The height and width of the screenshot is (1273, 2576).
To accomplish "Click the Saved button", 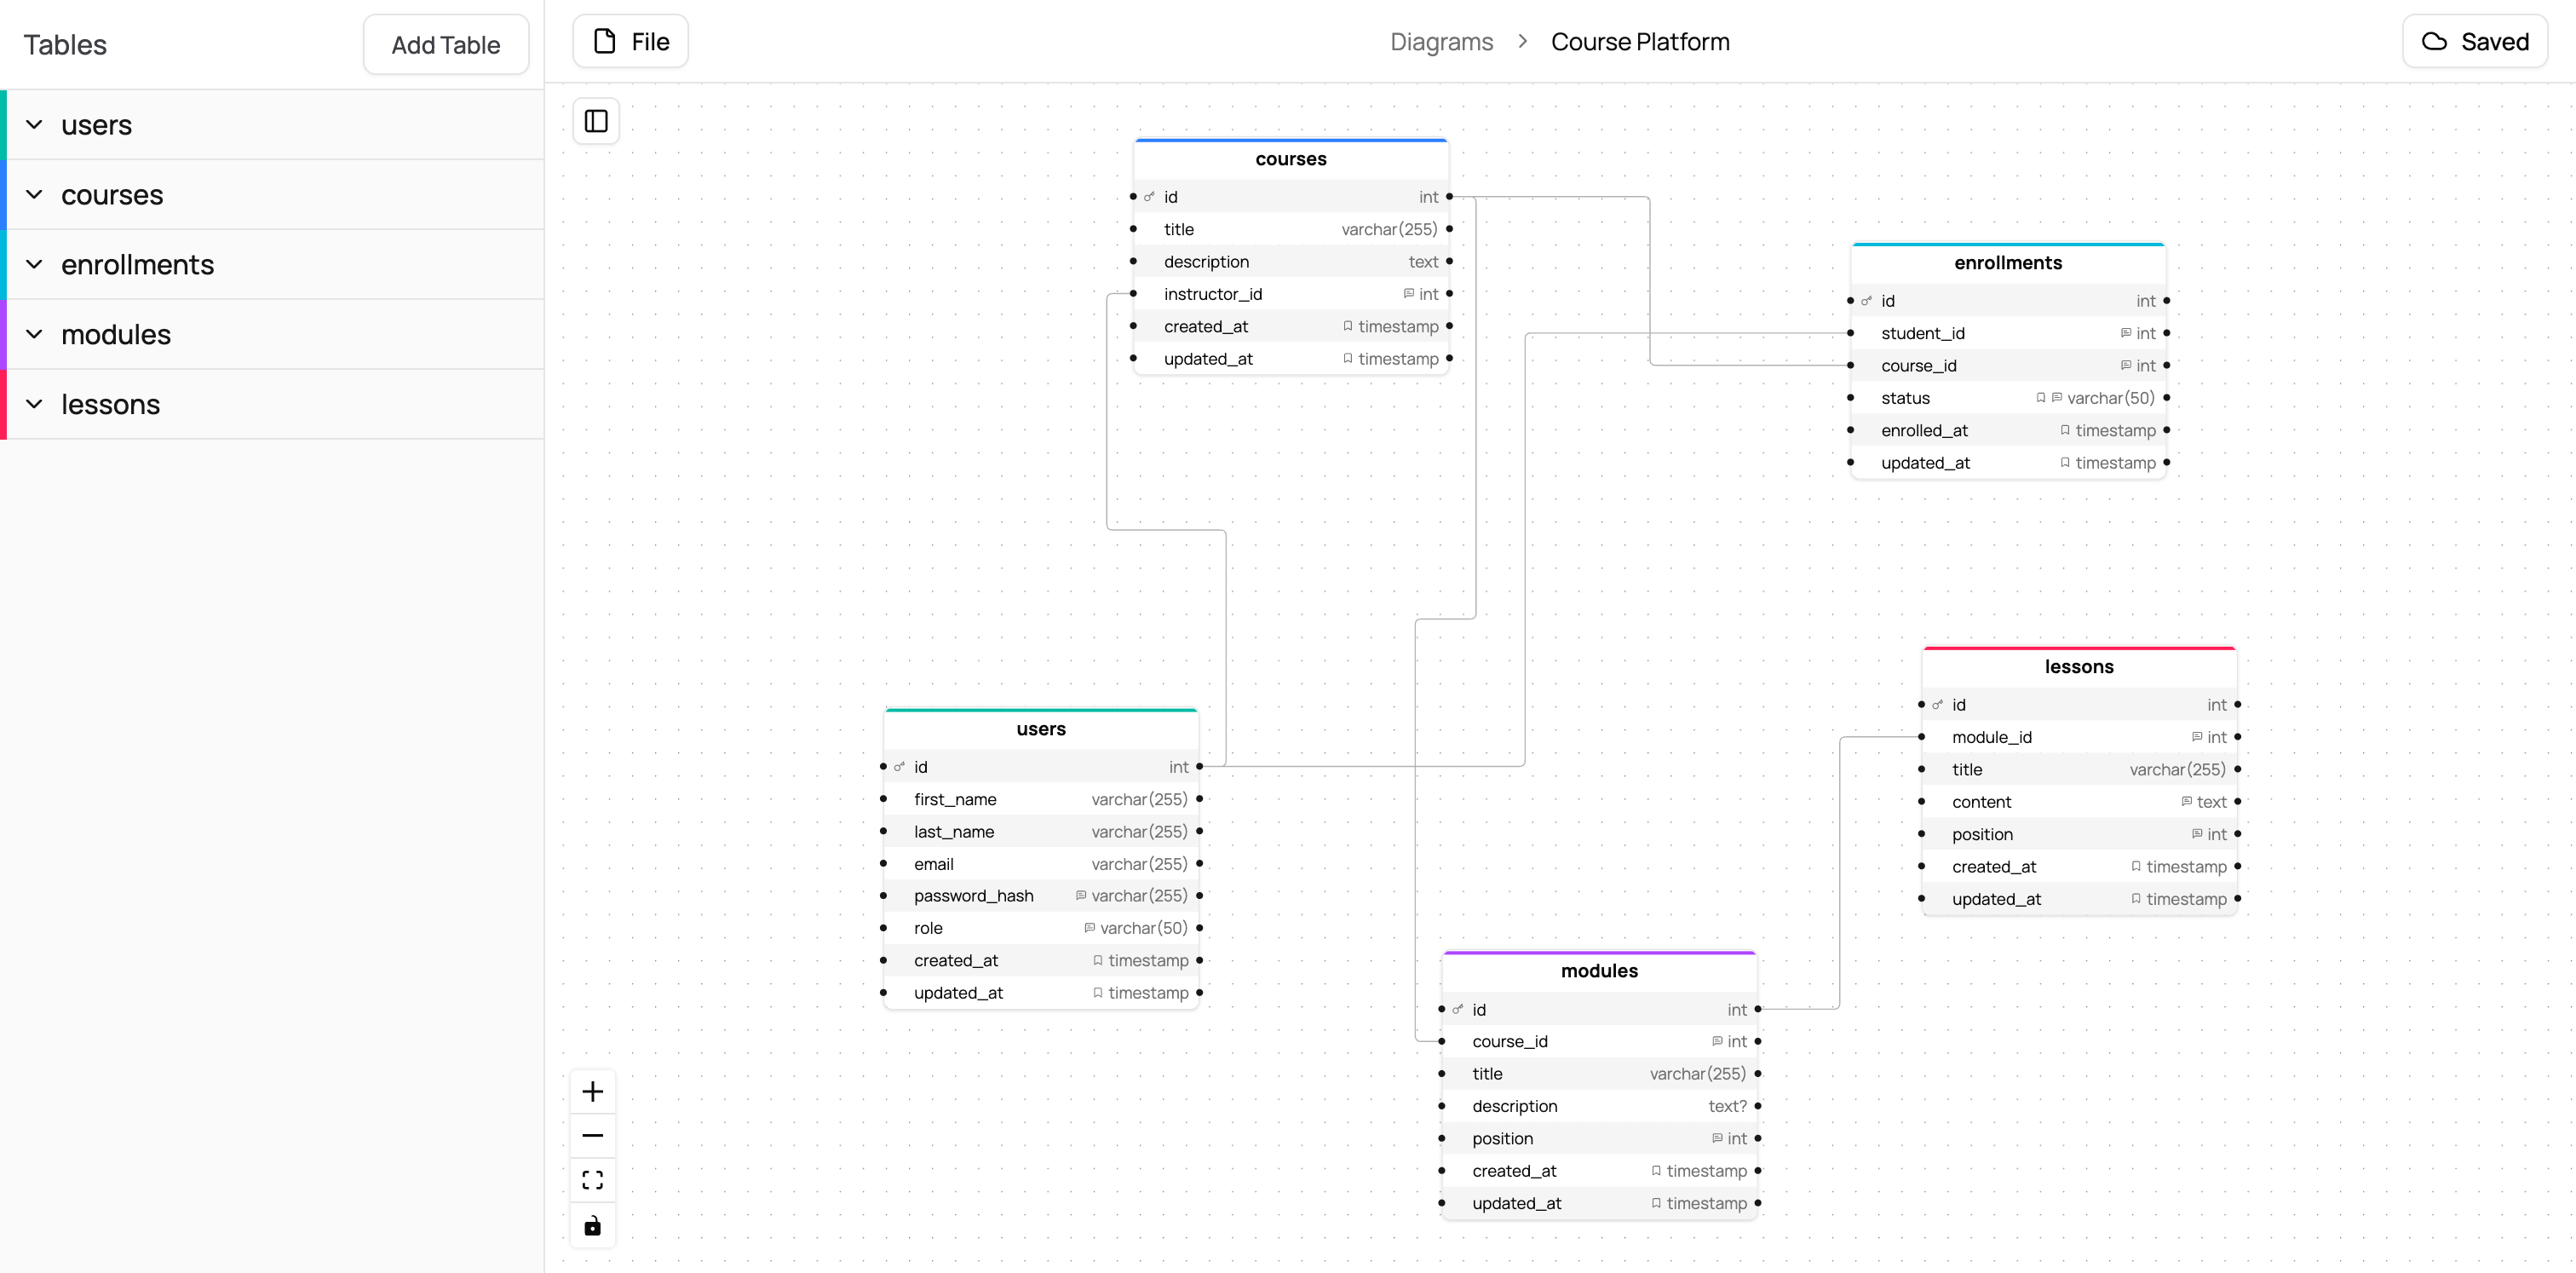I will [2473, 41].
